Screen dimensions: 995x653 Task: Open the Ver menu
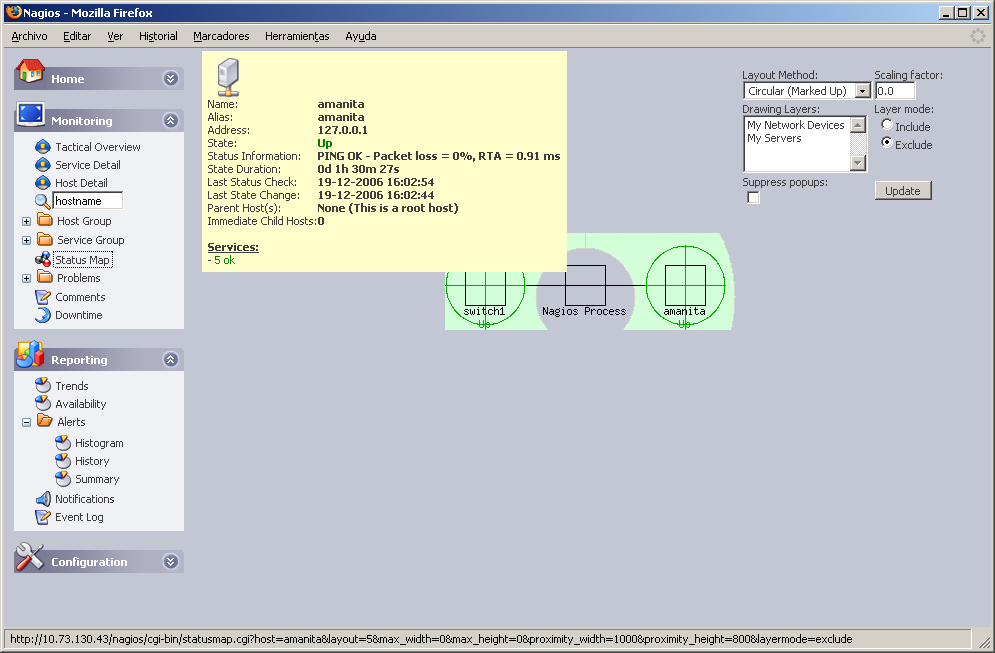[115, 36]
